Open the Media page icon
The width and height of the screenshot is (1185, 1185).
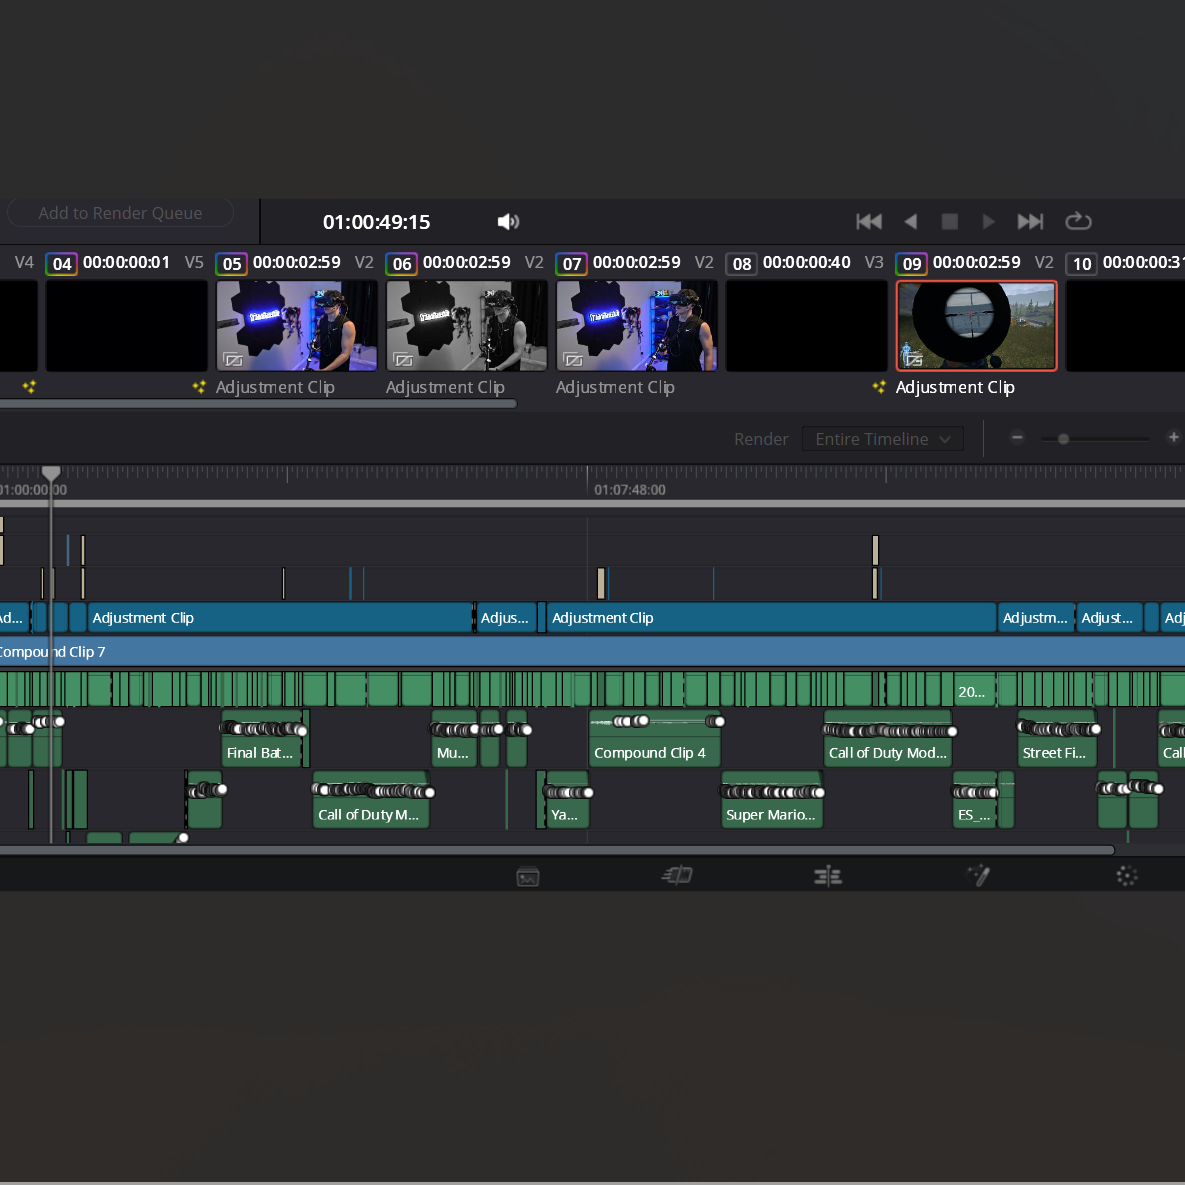[528, 877]
